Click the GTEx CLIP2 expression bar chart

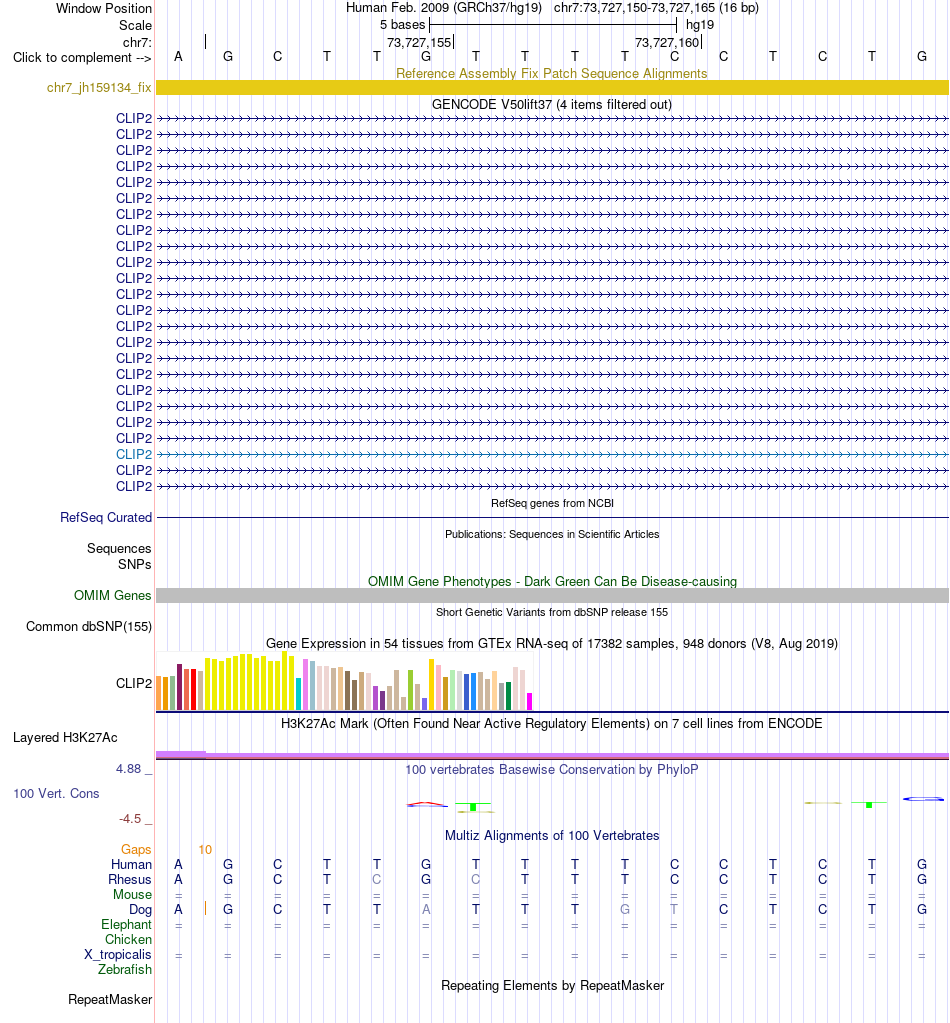345,681
